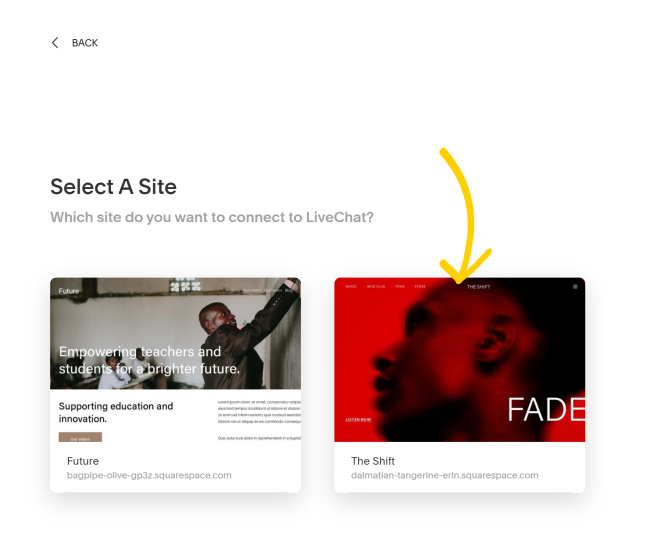Click Blog in Future preview navigation
Image resolution: width=654 pixels, height=556 pixels.
[289, 290]
